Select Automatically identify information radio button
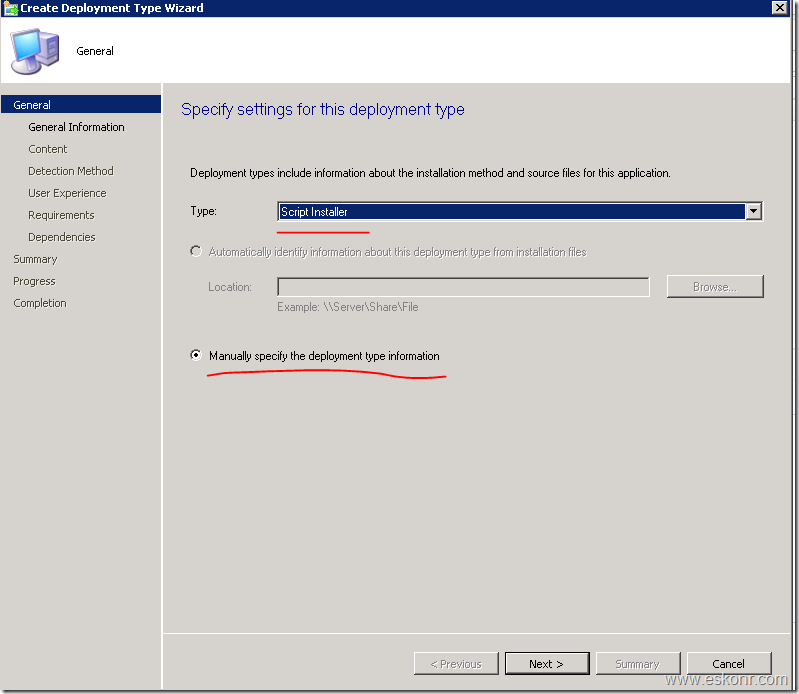799x694 pixels. tap(196, 252)
